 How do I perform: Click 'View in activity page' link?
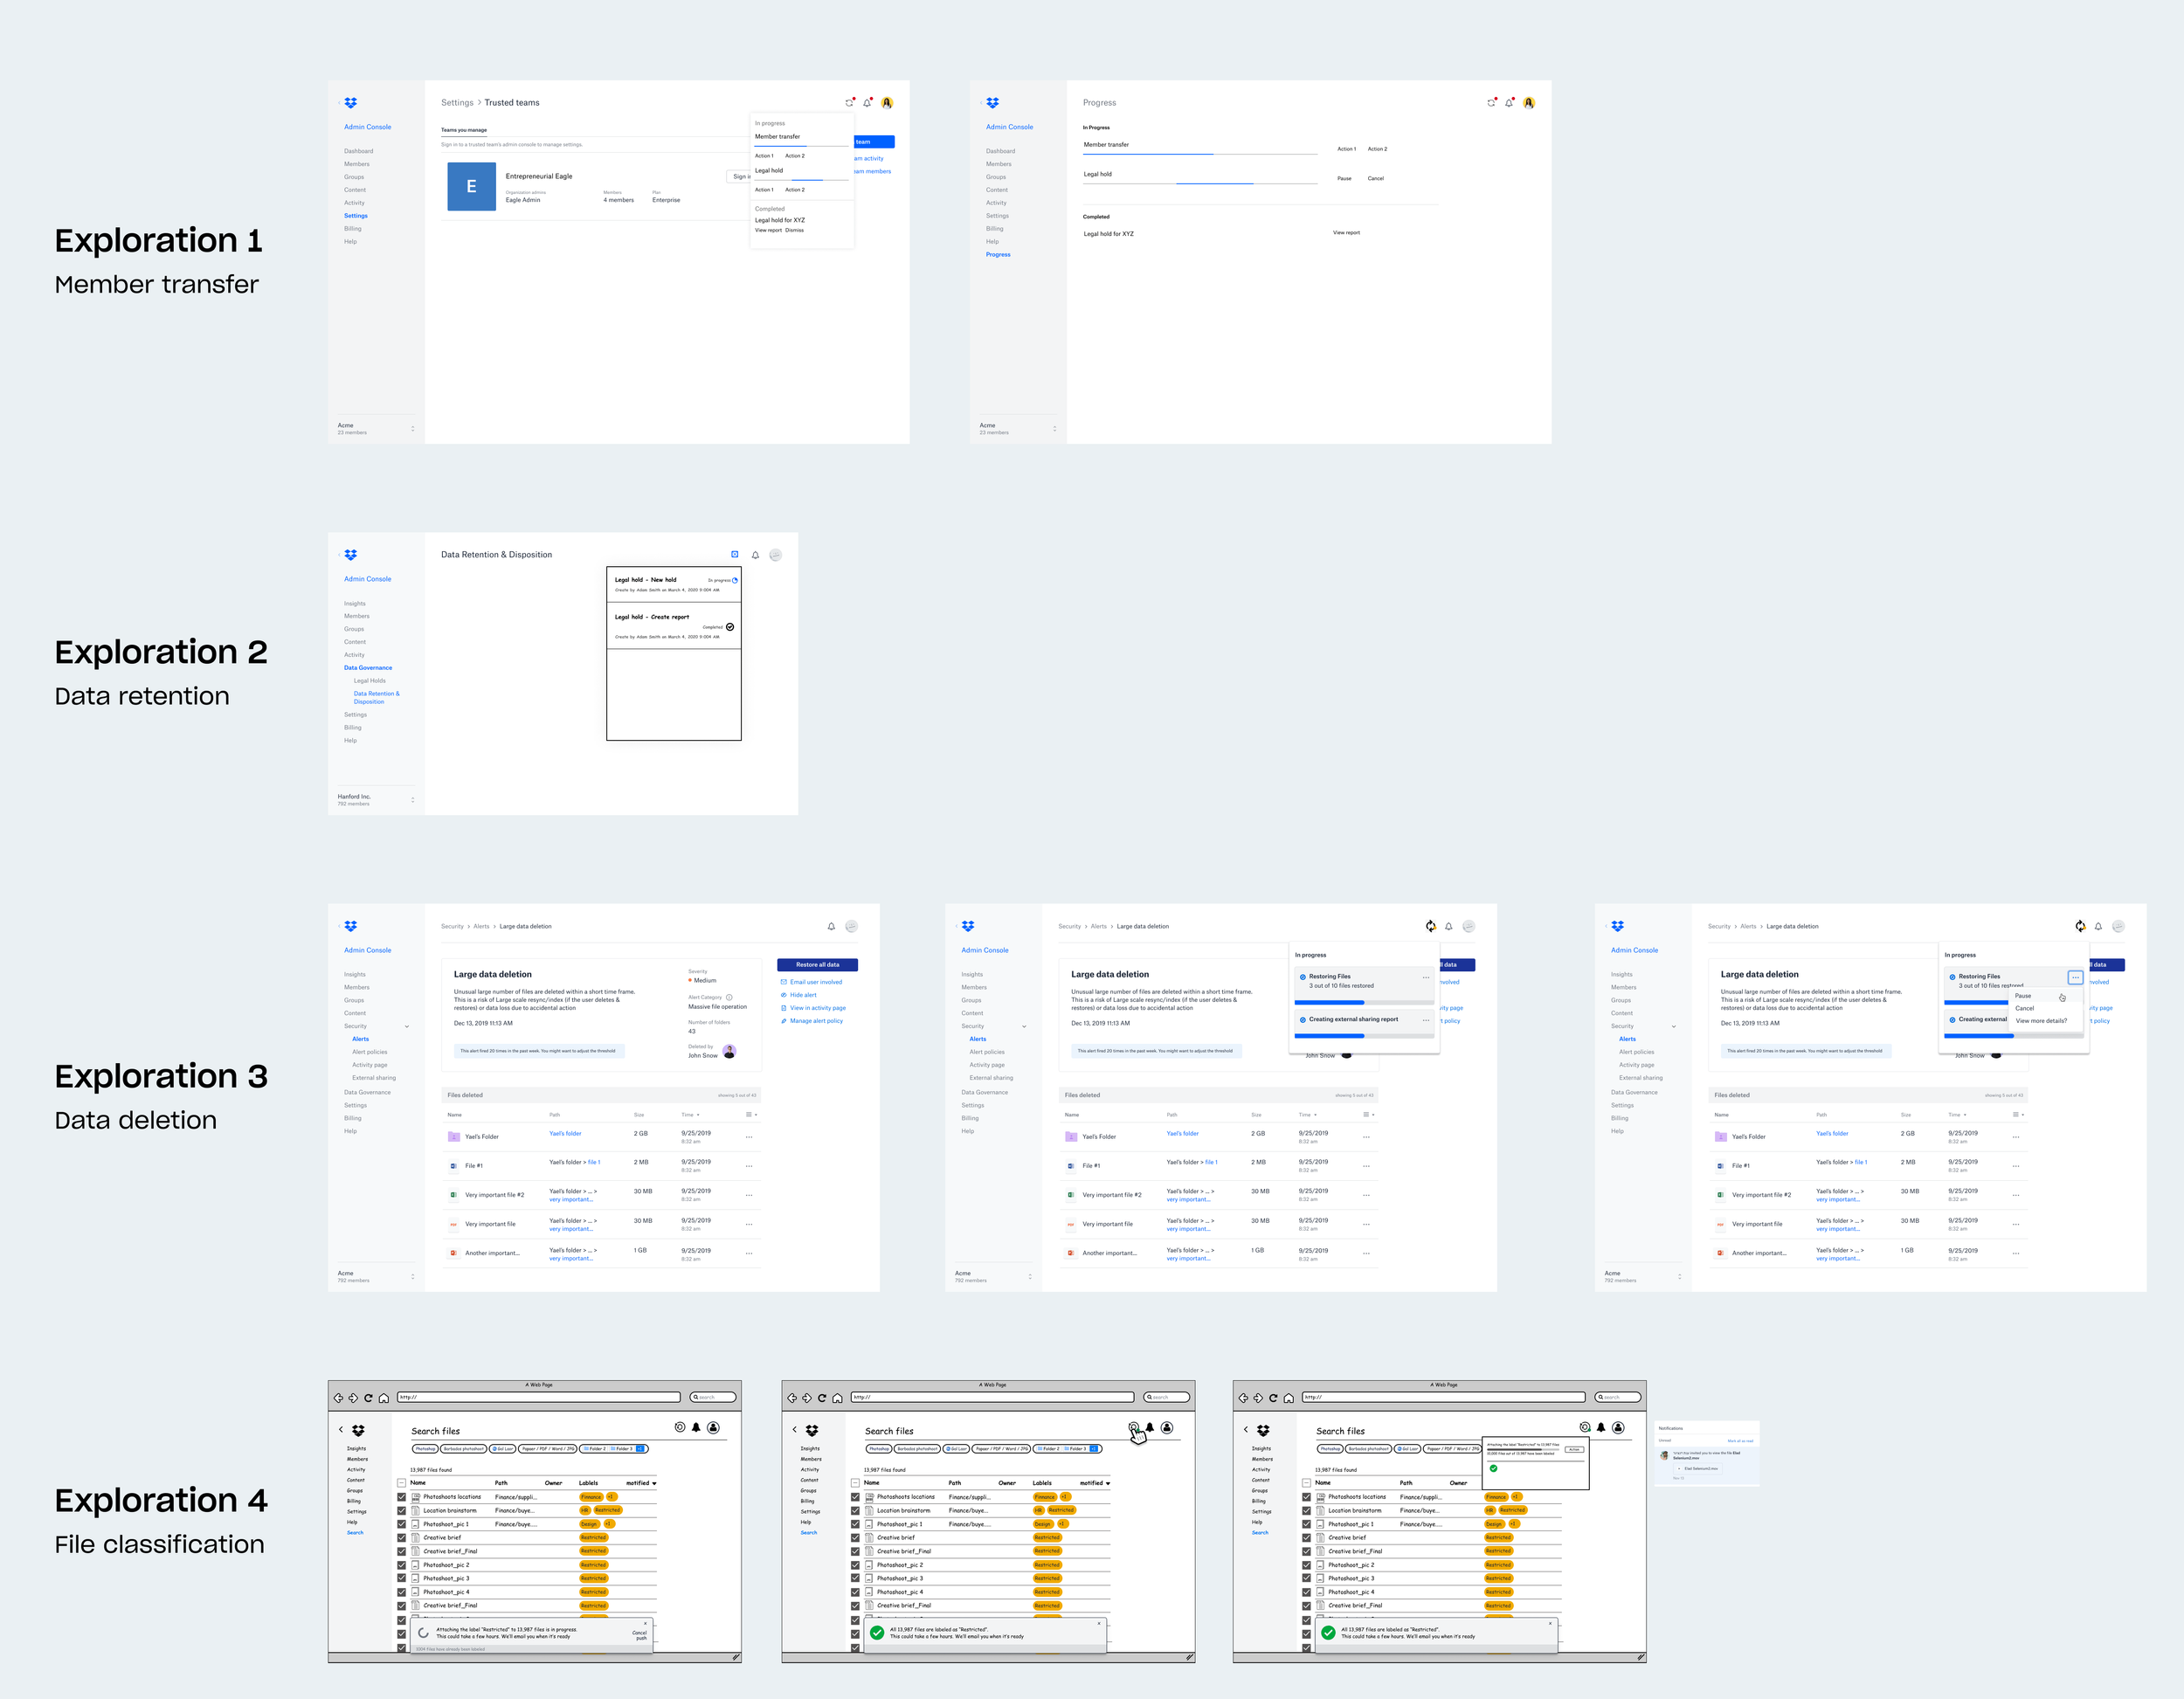point(817,1008)
